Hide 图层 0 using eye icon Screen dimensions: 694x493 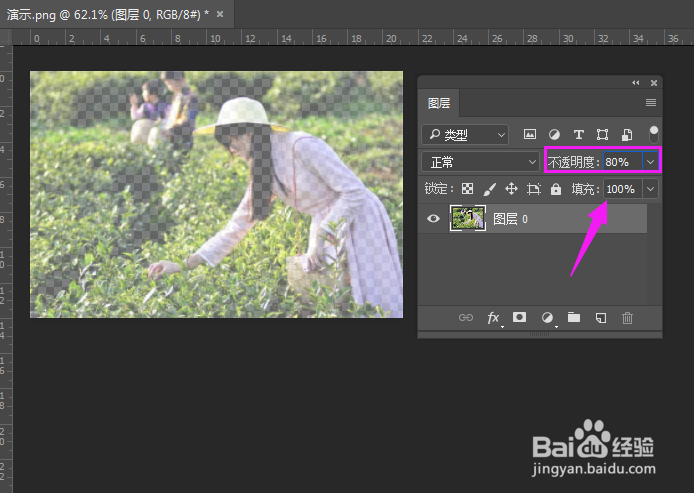pyautogui.click(x=433, y=219)
